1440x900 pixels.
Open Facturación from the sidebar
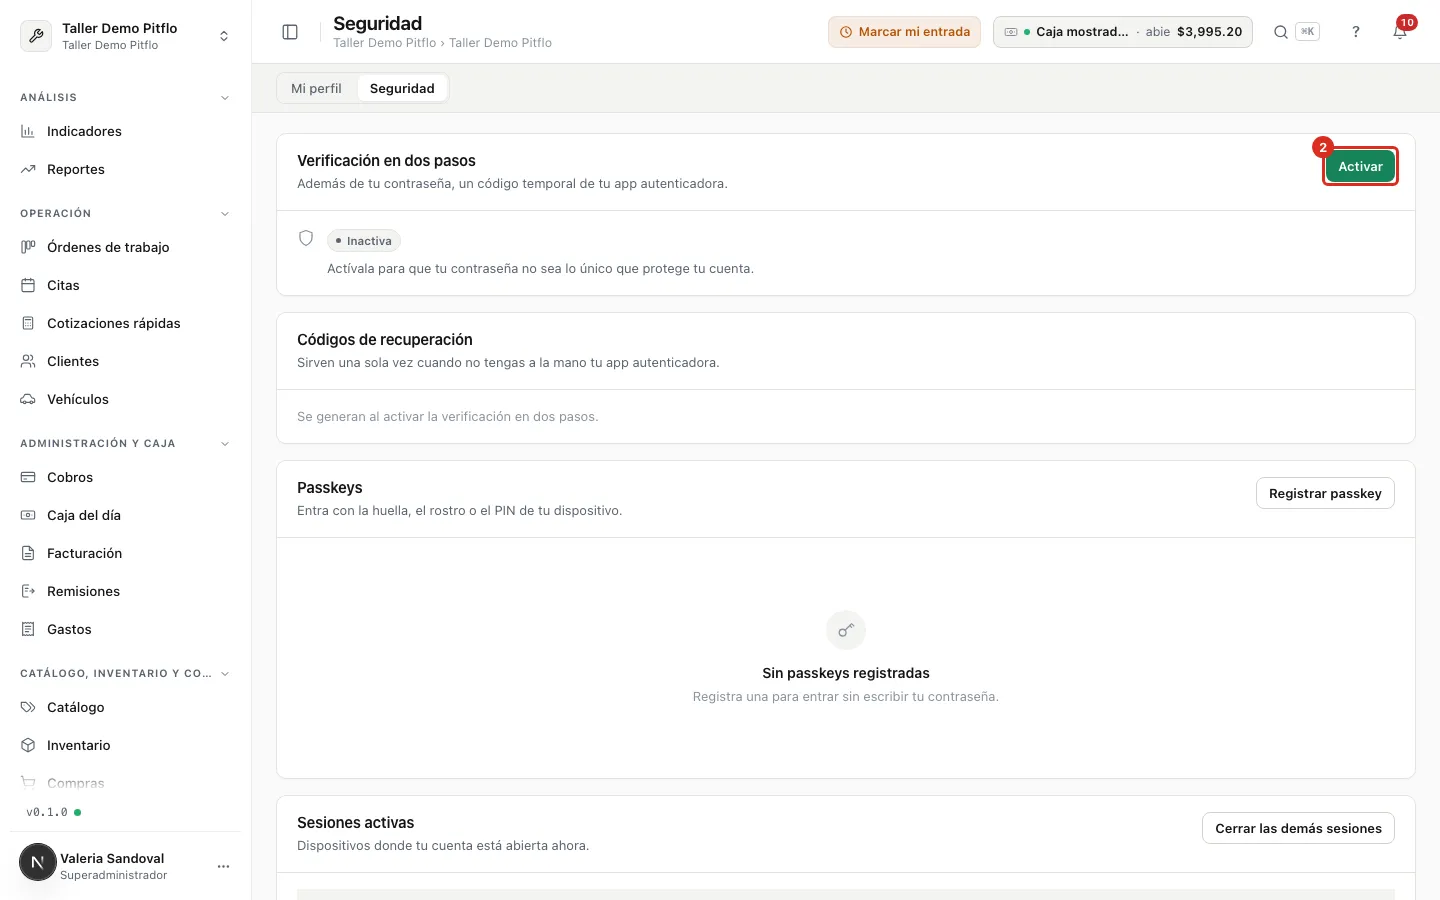pyautogui.click(x=126, y=553)
